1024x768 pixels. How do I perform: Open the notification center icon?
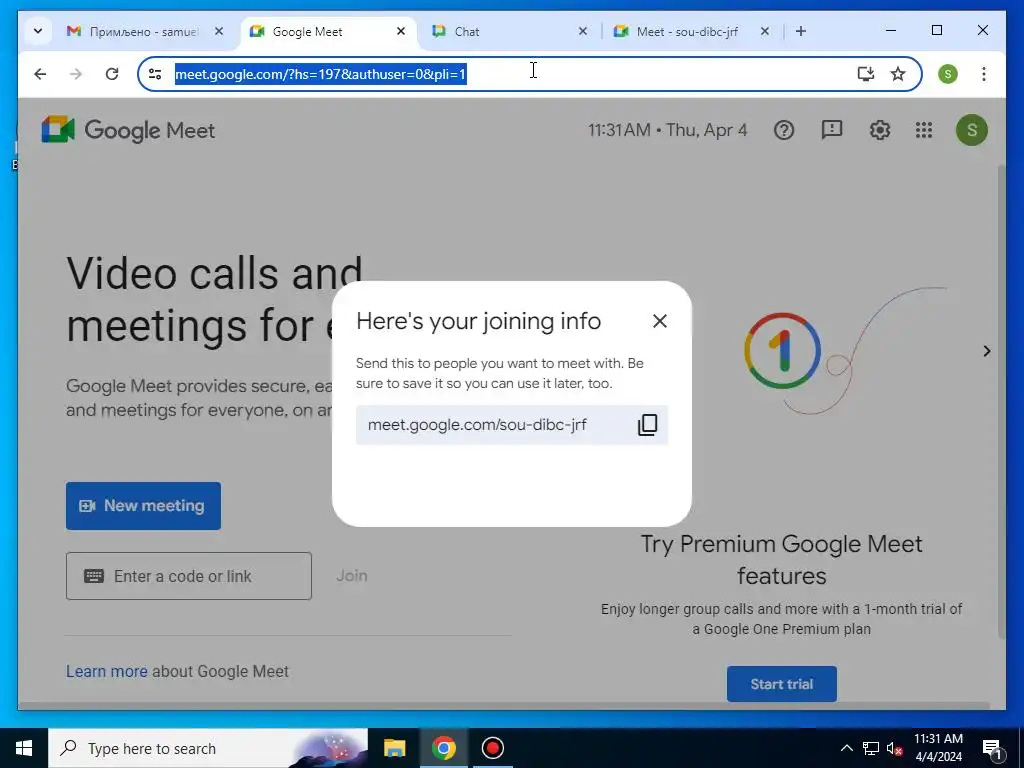point(992,749)
